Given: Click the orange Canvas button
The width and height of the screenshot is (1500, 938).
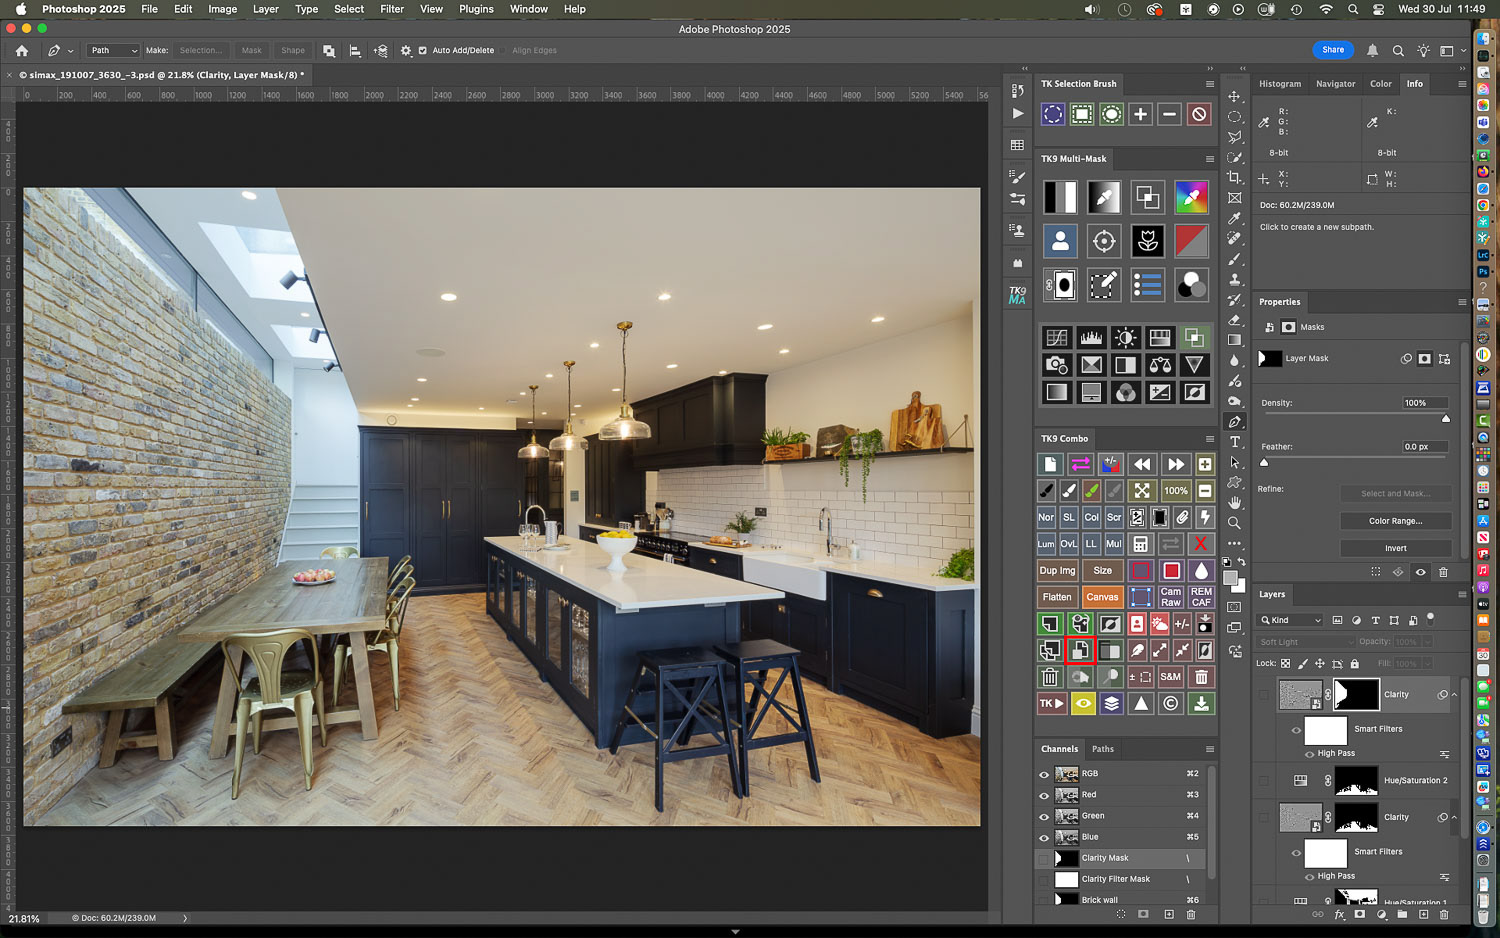Looking at the screenshot, I should click(x=1102, y=597).
